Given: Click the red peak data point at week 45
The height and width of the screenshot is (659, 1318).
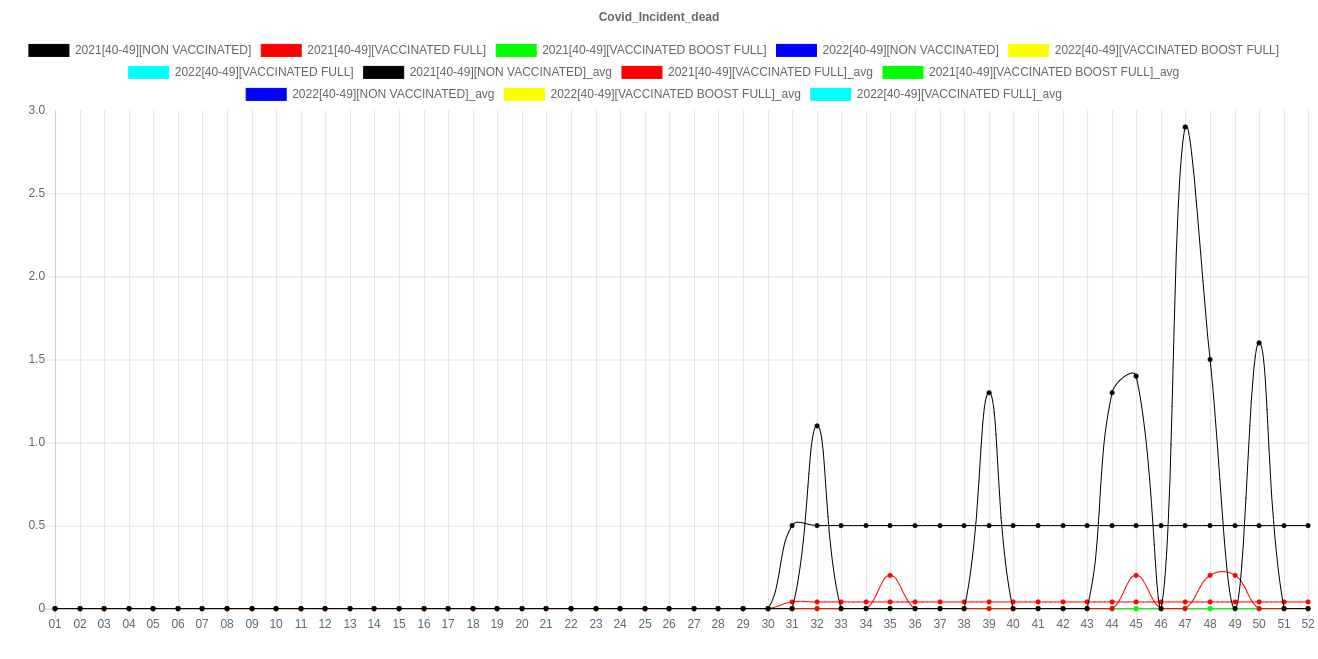Looking at the screenshot, I should coord(1136,575).
